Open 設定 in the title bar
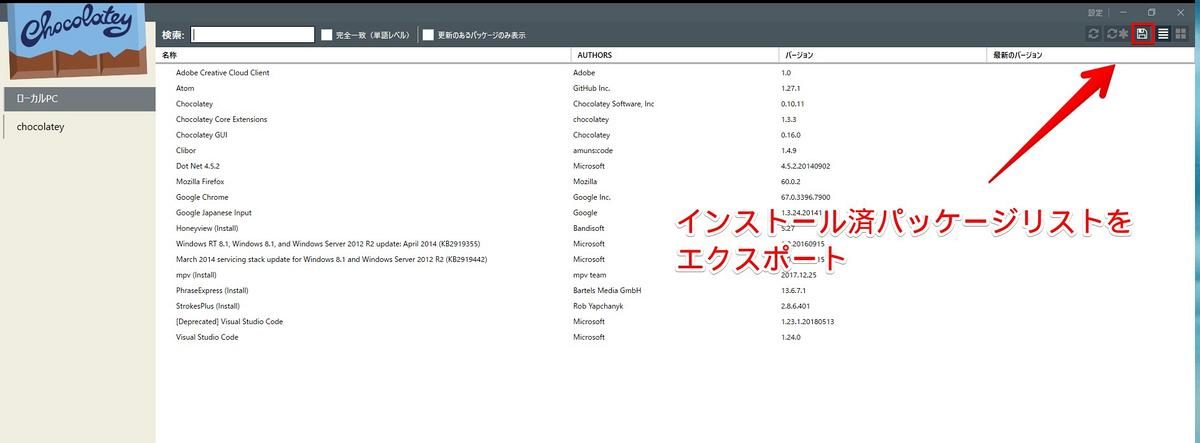This screenshot has width=1200, height=443. tap(1095, 12)
